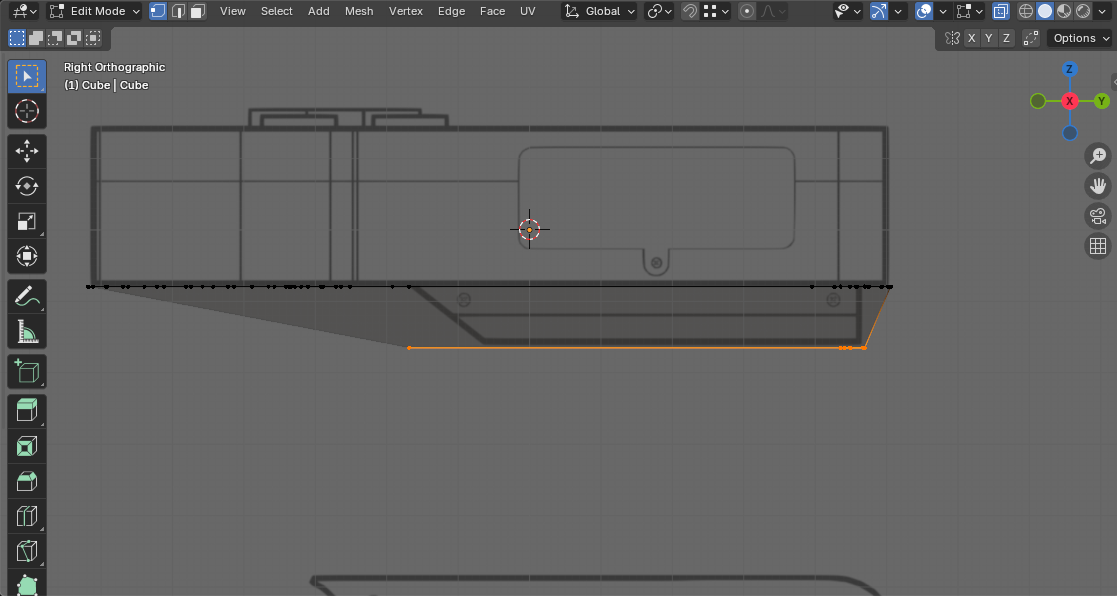The height and width of the screenshot is (596, 1117).
Task: Set selection mode to Invert
Action: [x=74, y=38]
